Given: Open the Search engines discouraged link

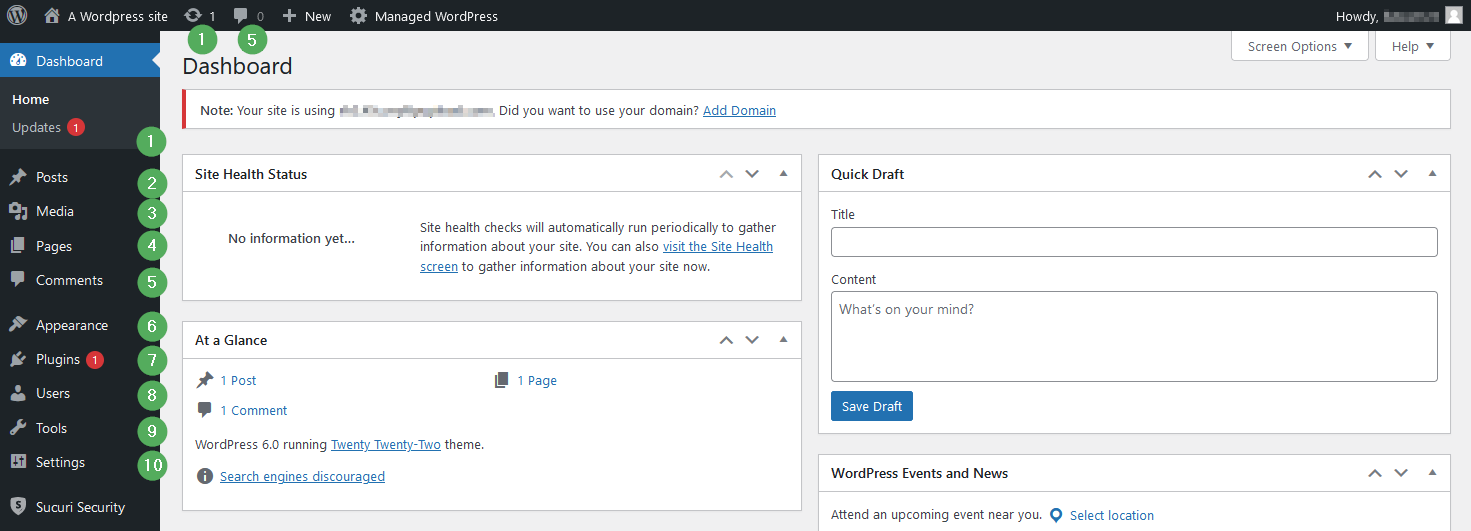Looking at the screenshot, I should click(302, 476).
